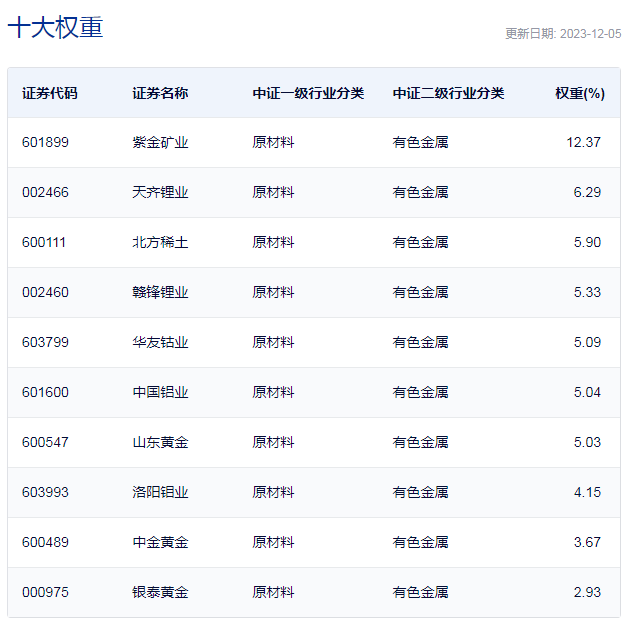The height and width of the screenshot is (626, 627).
Task: Click weight value 5.33
Action: pos(587,292)
